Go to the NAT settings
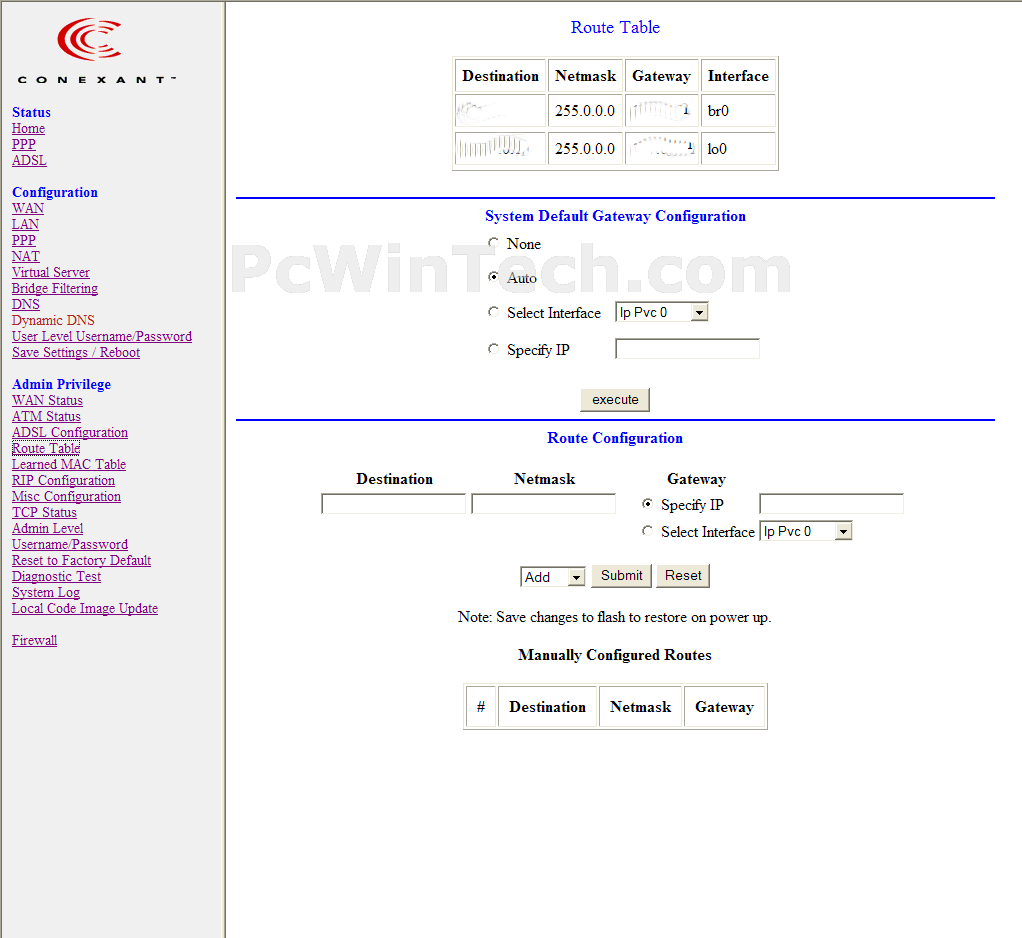This screenshot has width=1022, height=938. 25,256
